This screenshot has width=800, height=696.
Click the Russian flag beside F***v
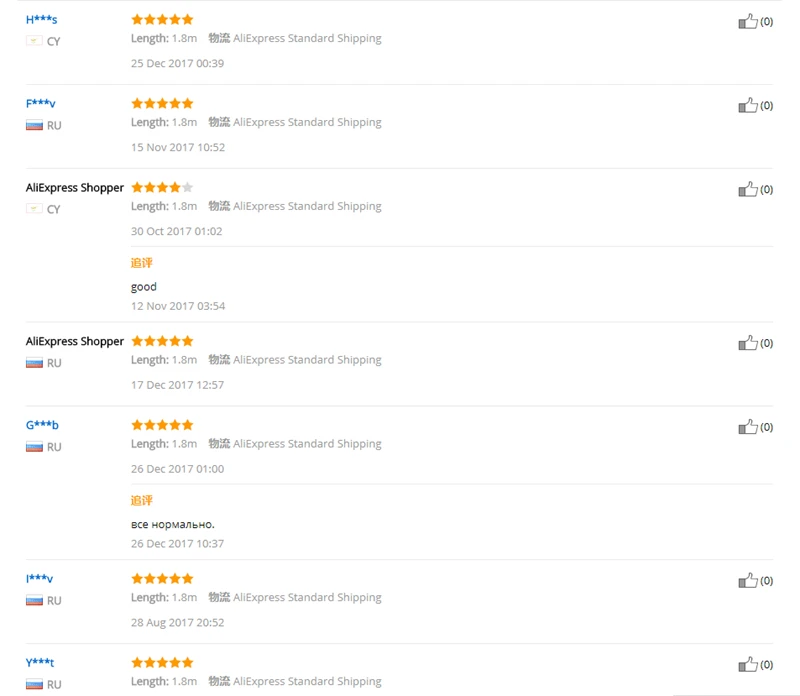[x=34, y=125]
